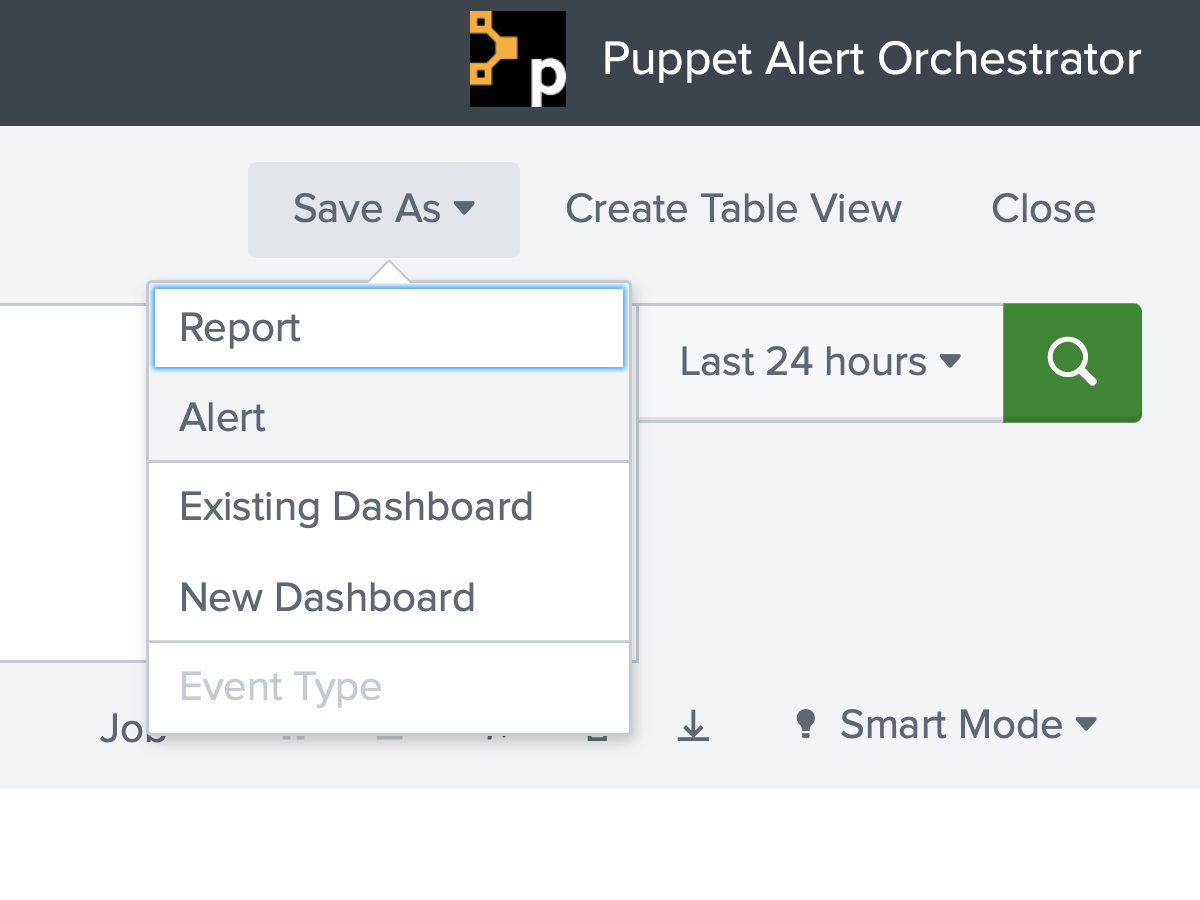
Task: Click the caret arrow after Last 24 hours
Action: point(950,360)
